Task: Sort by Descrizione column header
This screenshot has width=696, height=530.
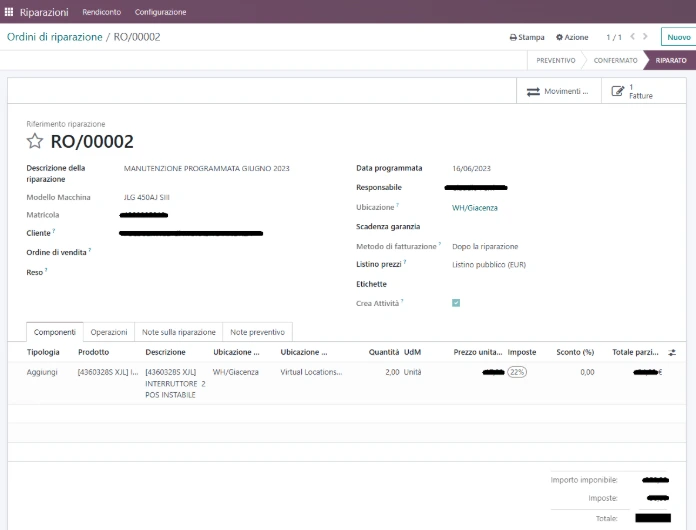Action: tap(166, 352)
